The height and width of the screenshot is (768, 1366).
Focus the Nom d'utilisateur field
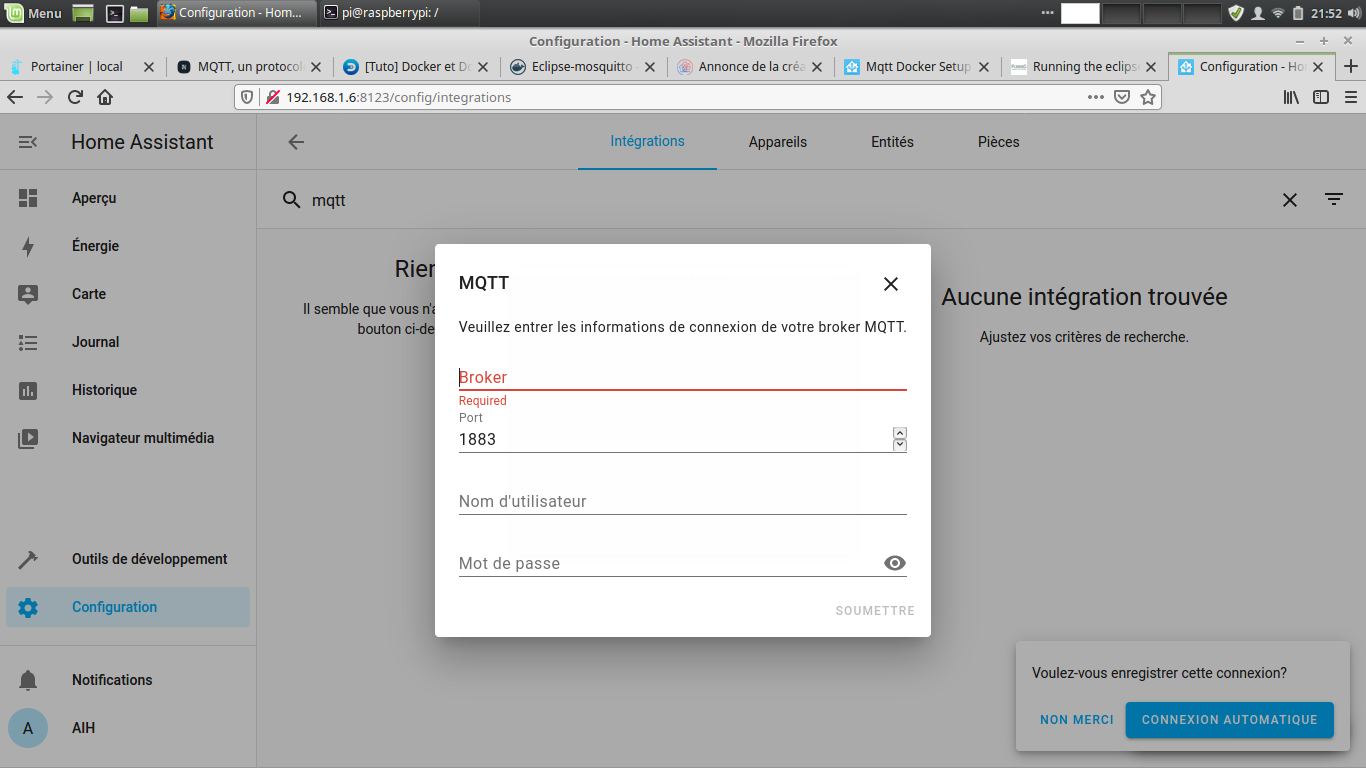(x=682, y=501)
